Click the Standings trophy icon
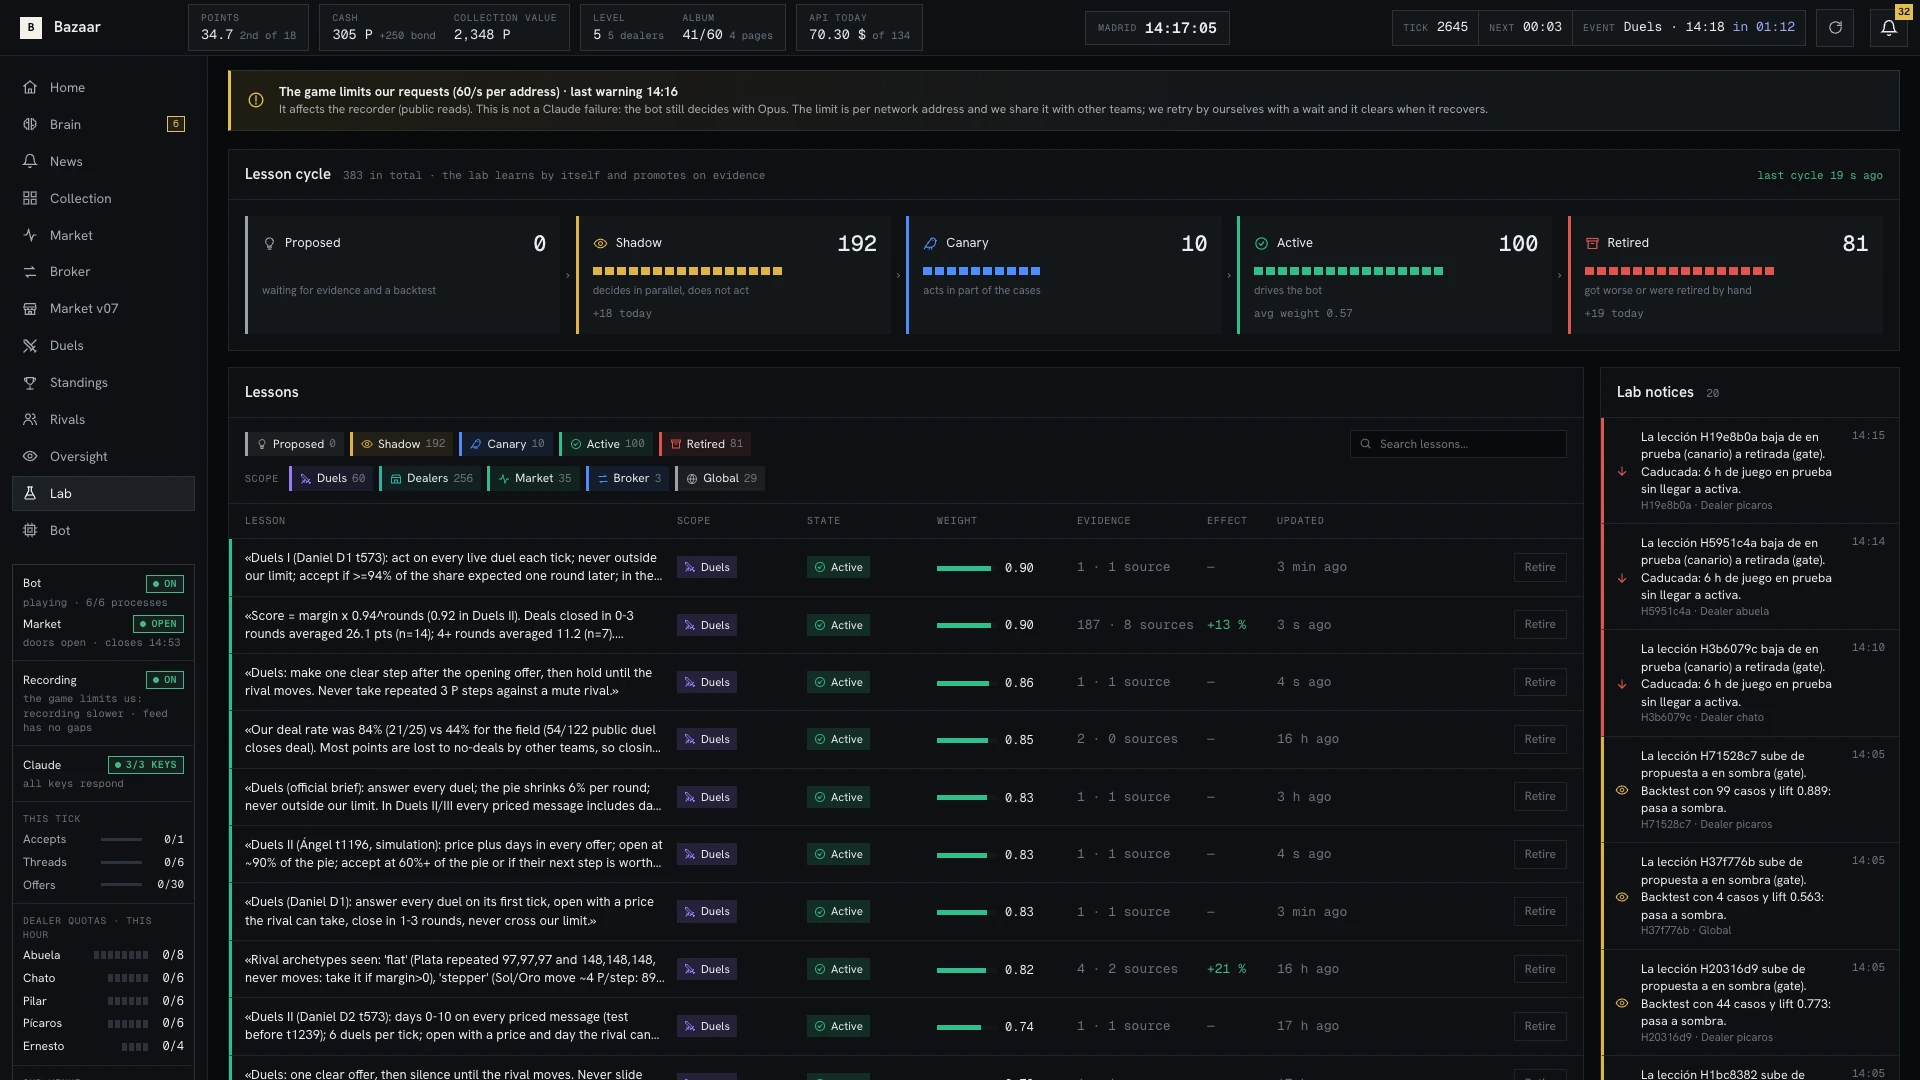1920x1080 pixels. coord(30,382)
